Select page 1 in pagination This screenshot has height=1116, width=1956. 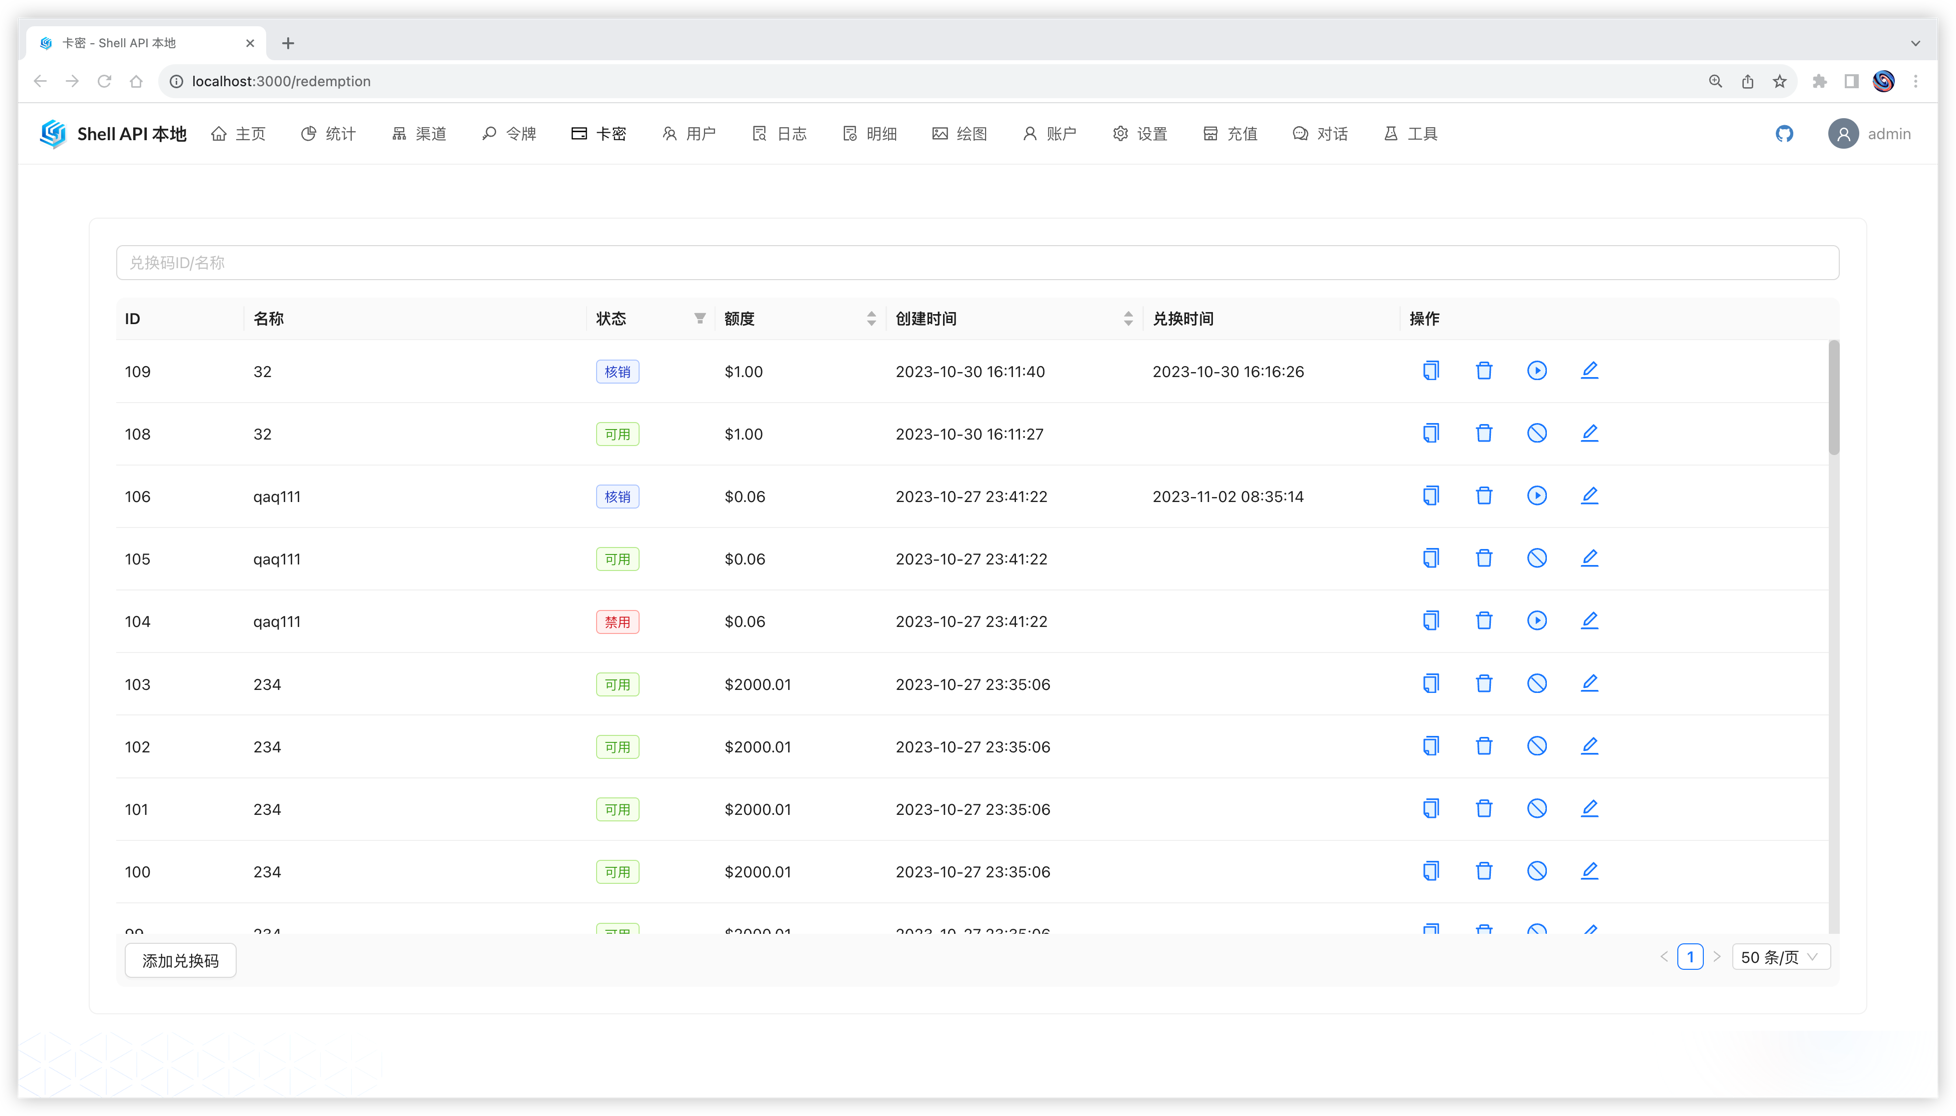[x=1690, y=957]
